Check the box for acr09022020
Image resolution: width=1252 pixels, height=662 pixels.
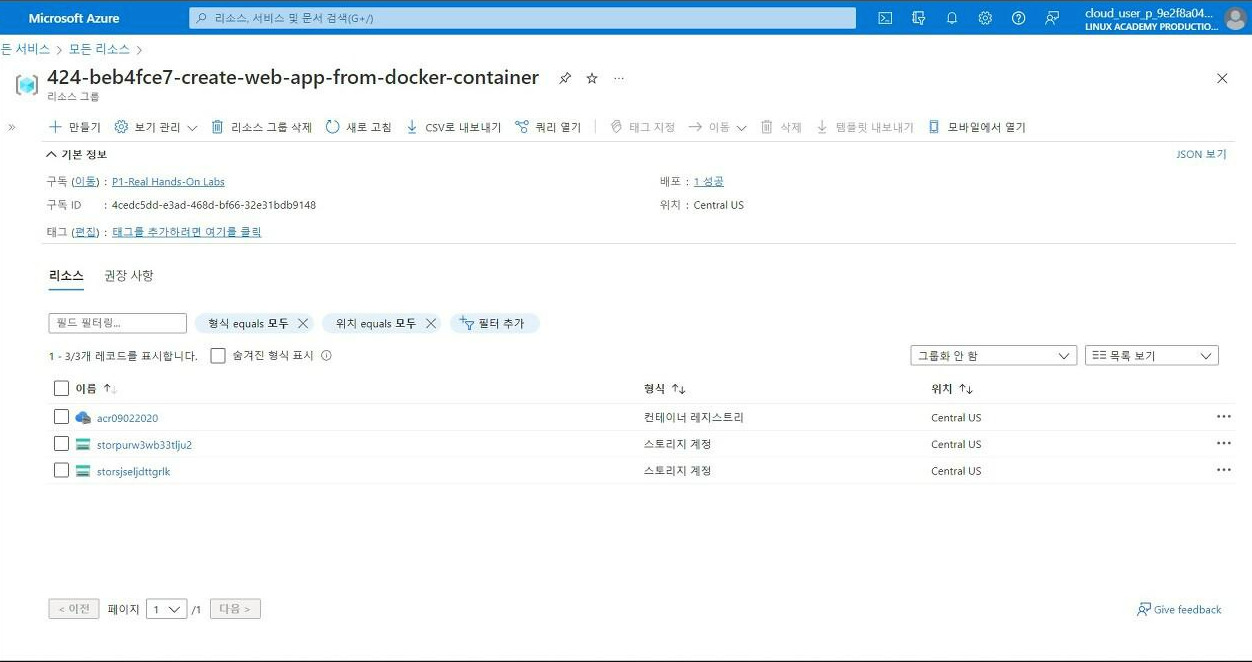tap(61, 417)
